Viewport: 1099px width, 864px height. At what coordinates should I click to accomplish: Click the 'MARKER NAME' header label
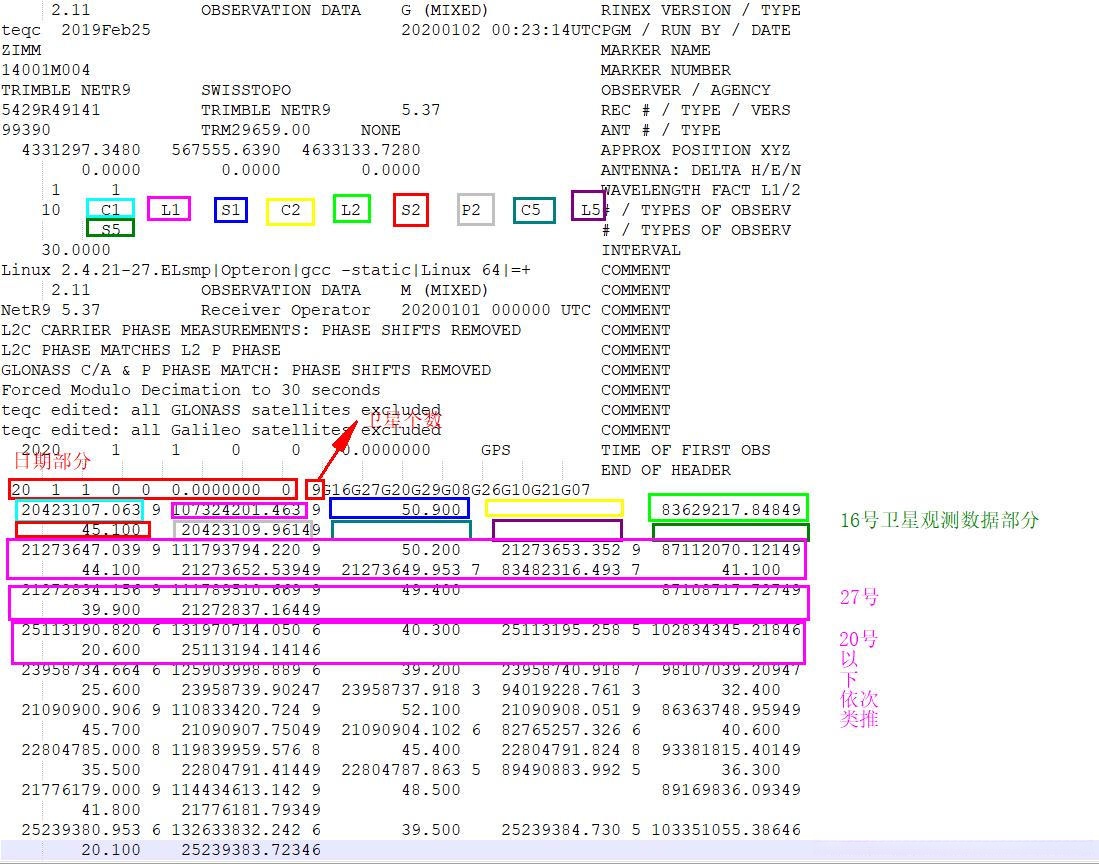655,50
